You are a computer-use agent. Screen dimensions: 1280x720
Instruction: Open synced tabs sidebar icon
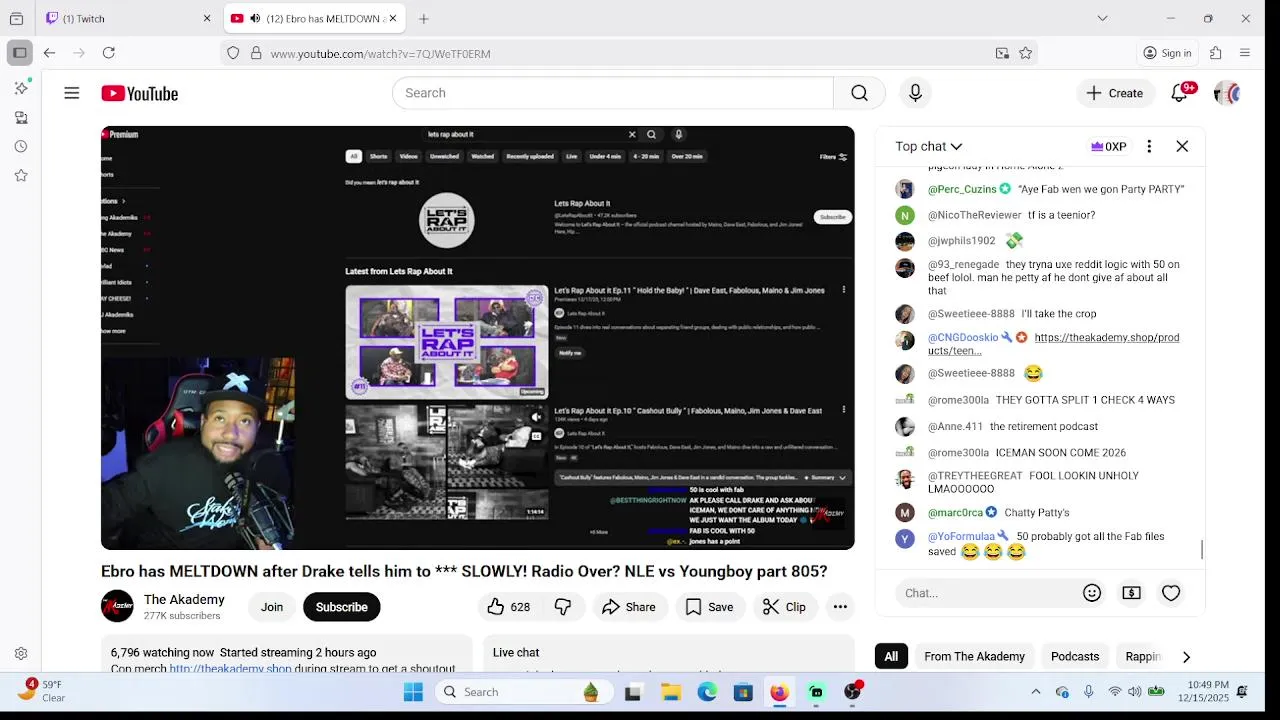(21, 118)
